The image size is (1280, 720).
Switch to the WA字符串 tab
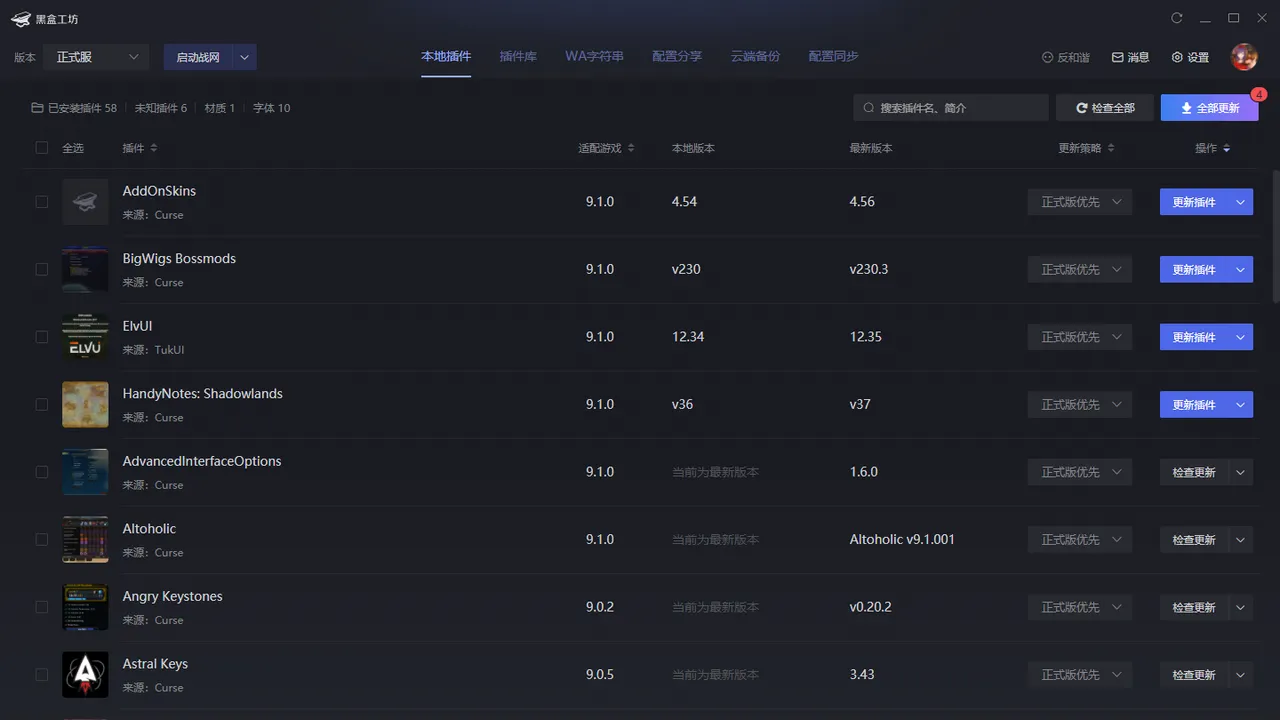(594, 57)
